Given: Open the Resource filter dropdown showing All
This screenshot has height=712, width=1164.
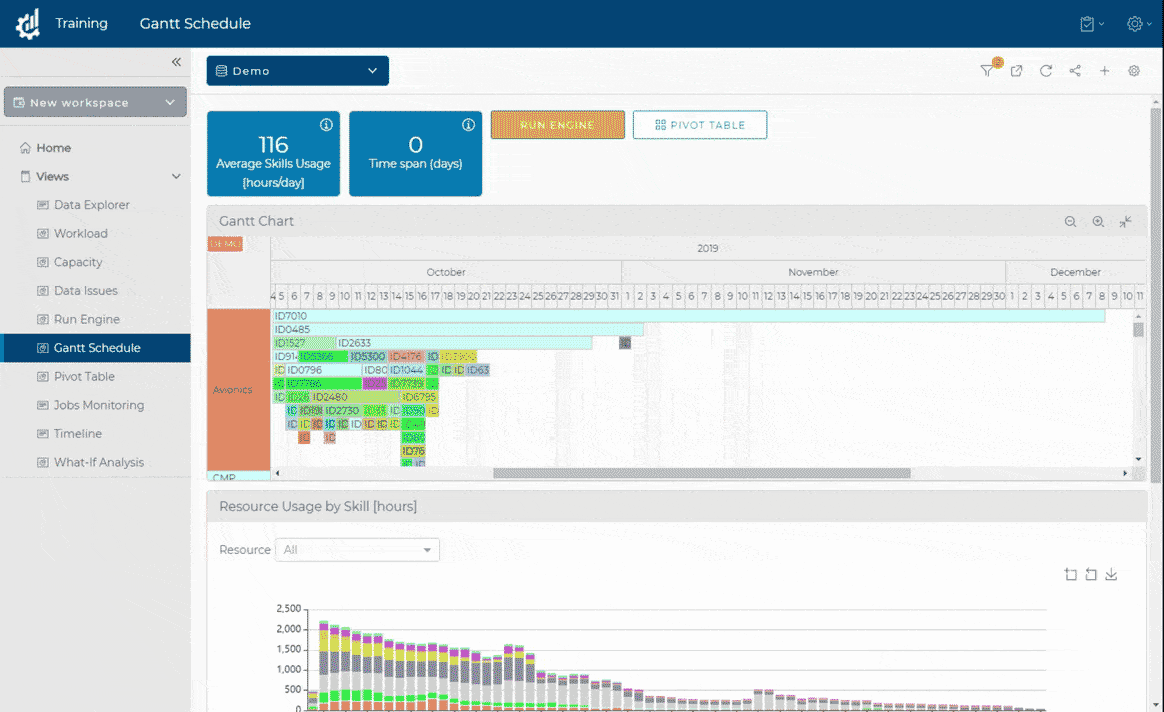Looking at the screenshot, I should click(357, 549).
